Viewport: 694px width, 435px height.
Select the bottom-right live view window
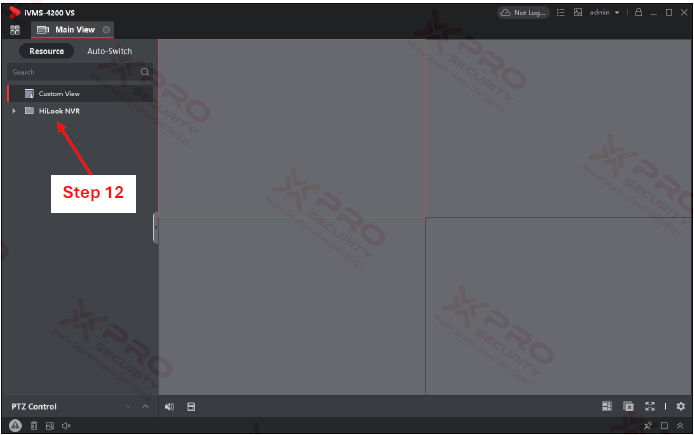(x=559, y=306)
